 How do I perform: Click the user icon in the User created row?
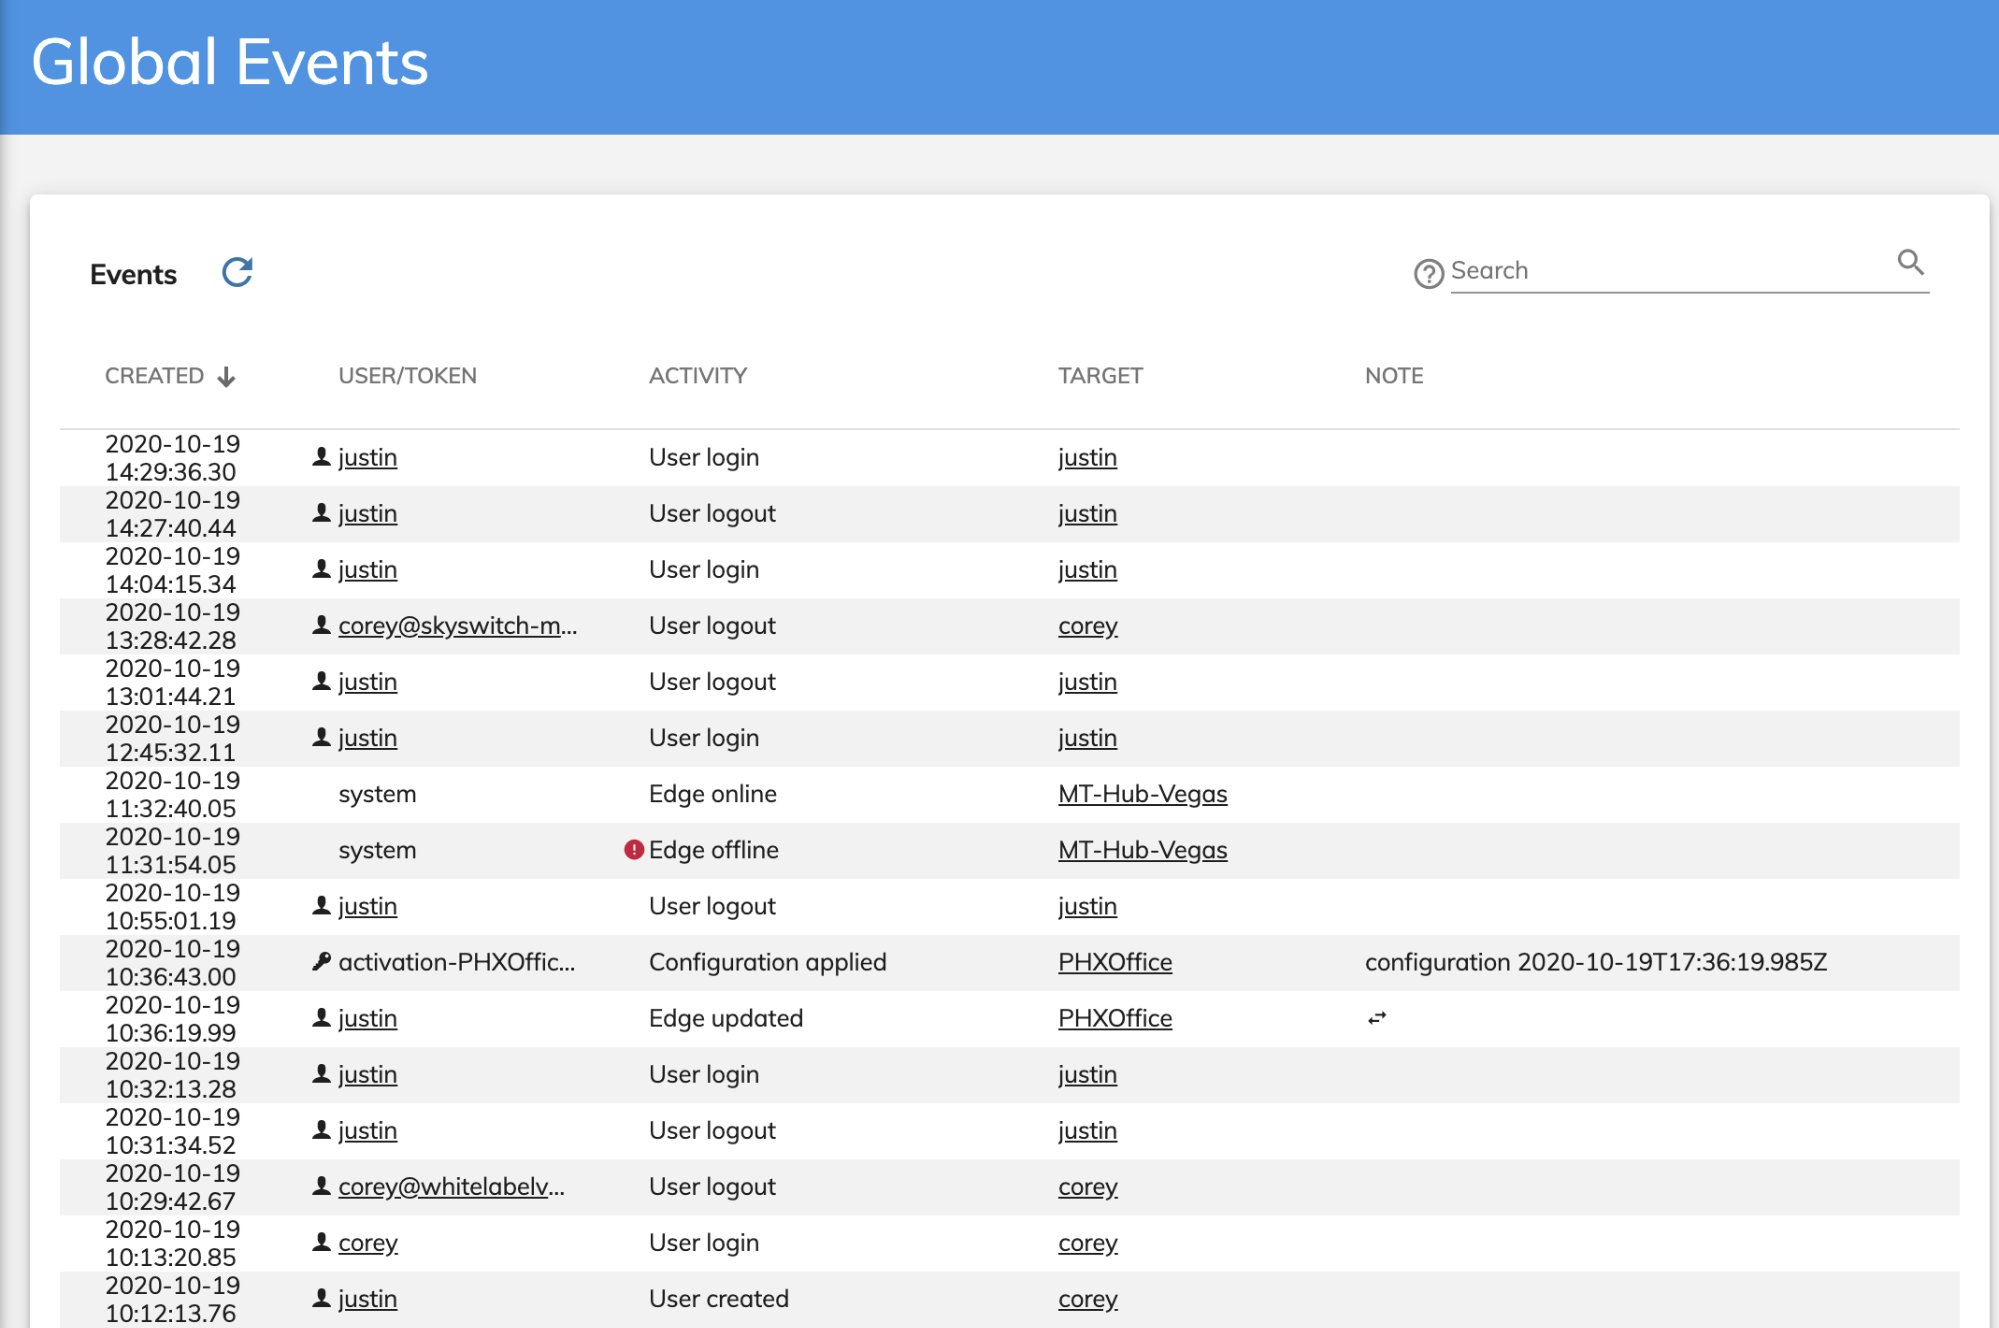(x=321, y=1298)
